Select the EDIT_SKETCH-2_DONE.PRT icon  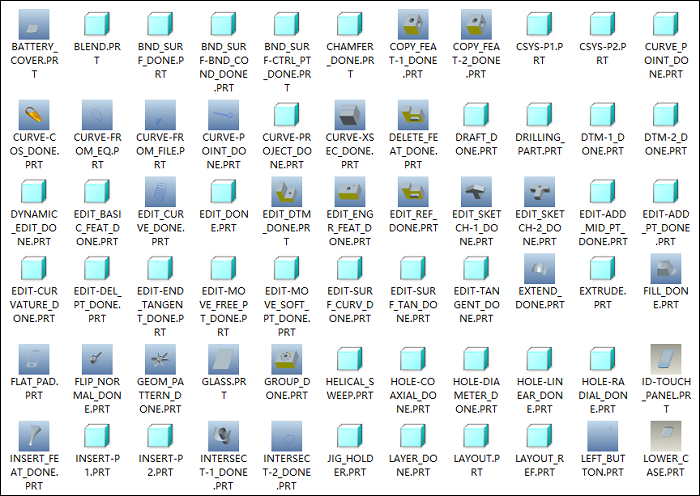click(x=539, y=192)
